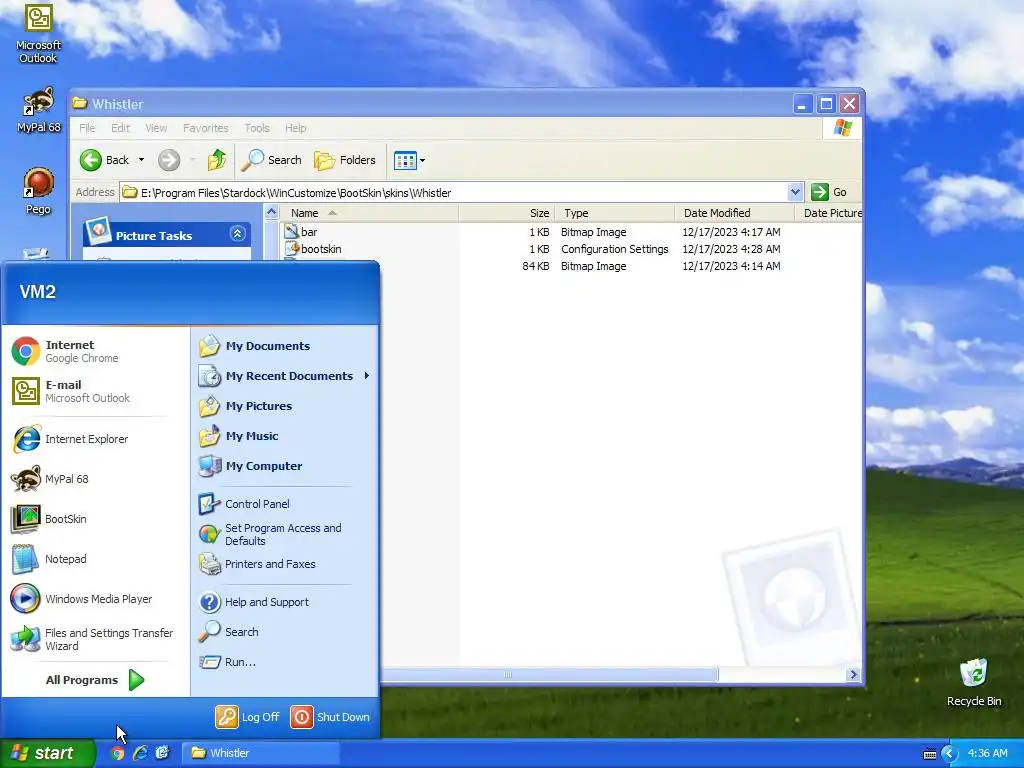This screenshot has width=1024, height=768.
Task: Open the Views dropdown in toolbar
Action: pyautogui.click(x=409, y=160)
